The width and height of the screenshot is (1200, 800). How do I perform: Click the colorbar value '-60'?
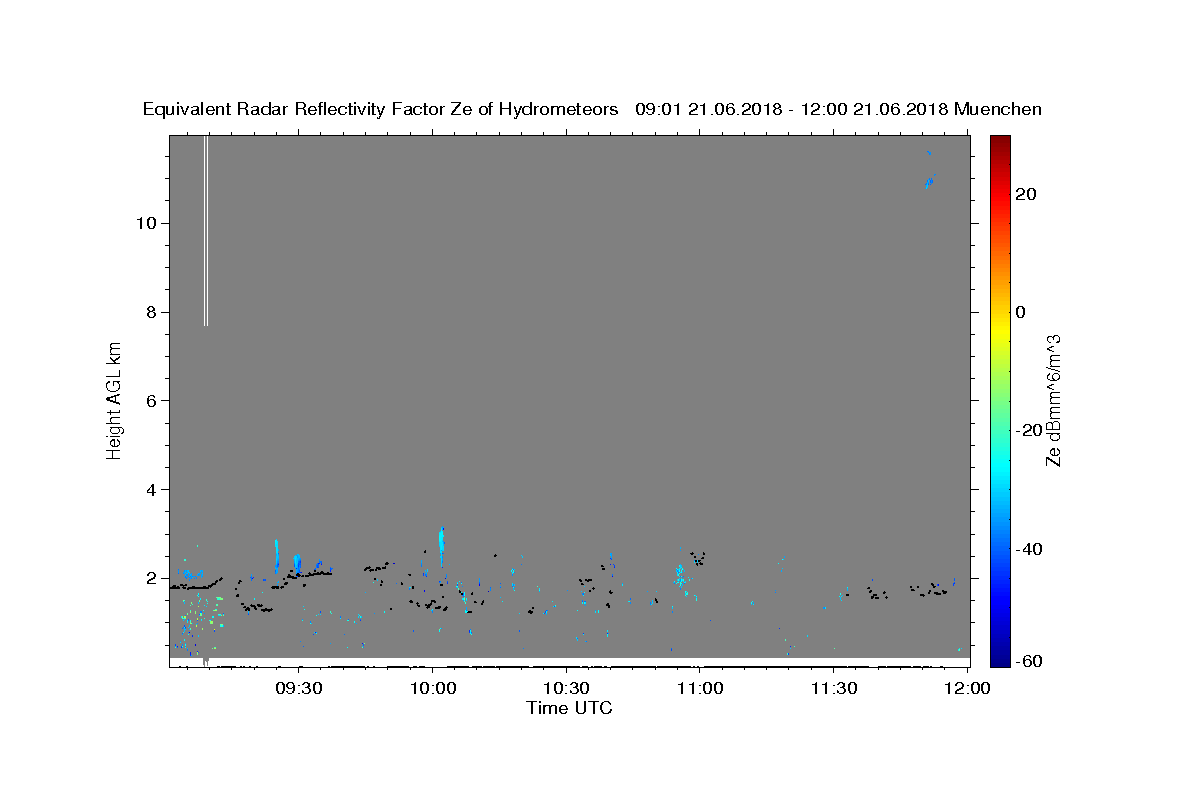(1028, 660)
